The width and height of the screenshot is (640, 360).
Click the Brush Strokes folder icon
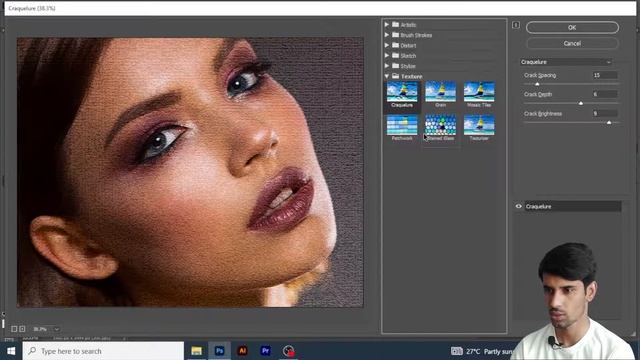pos(396,35)
